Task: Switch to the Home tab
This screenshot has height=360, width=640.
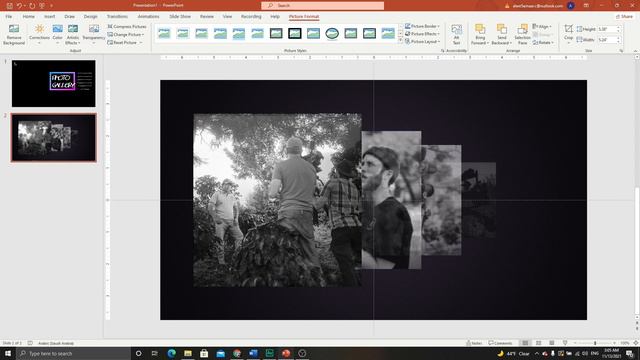Action: pos(29,16)
